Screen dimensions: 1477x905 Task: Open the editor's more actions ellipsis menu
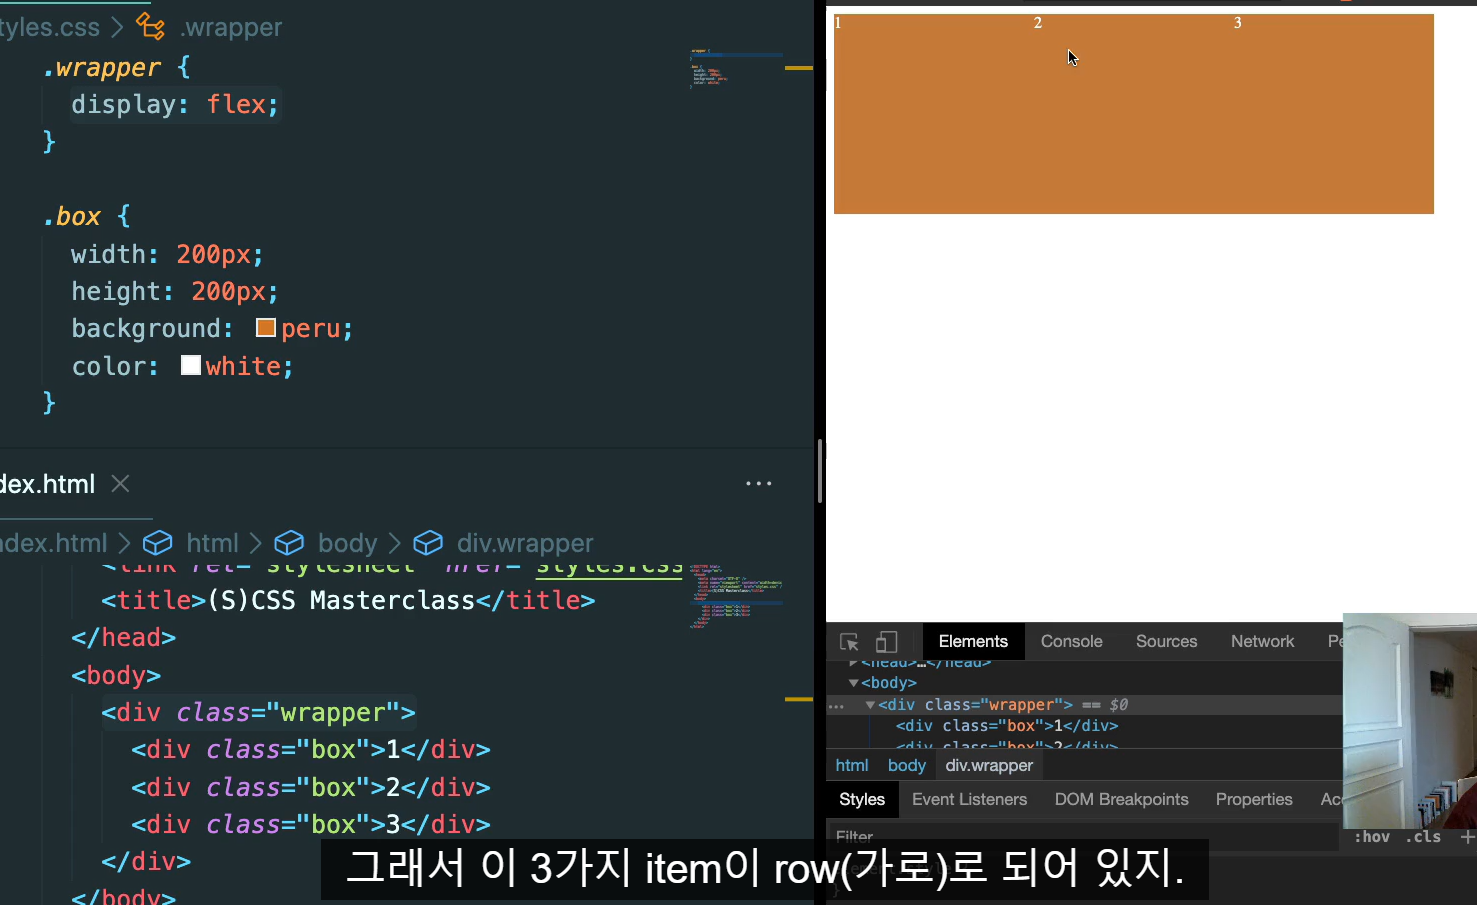tap(759, 484)
